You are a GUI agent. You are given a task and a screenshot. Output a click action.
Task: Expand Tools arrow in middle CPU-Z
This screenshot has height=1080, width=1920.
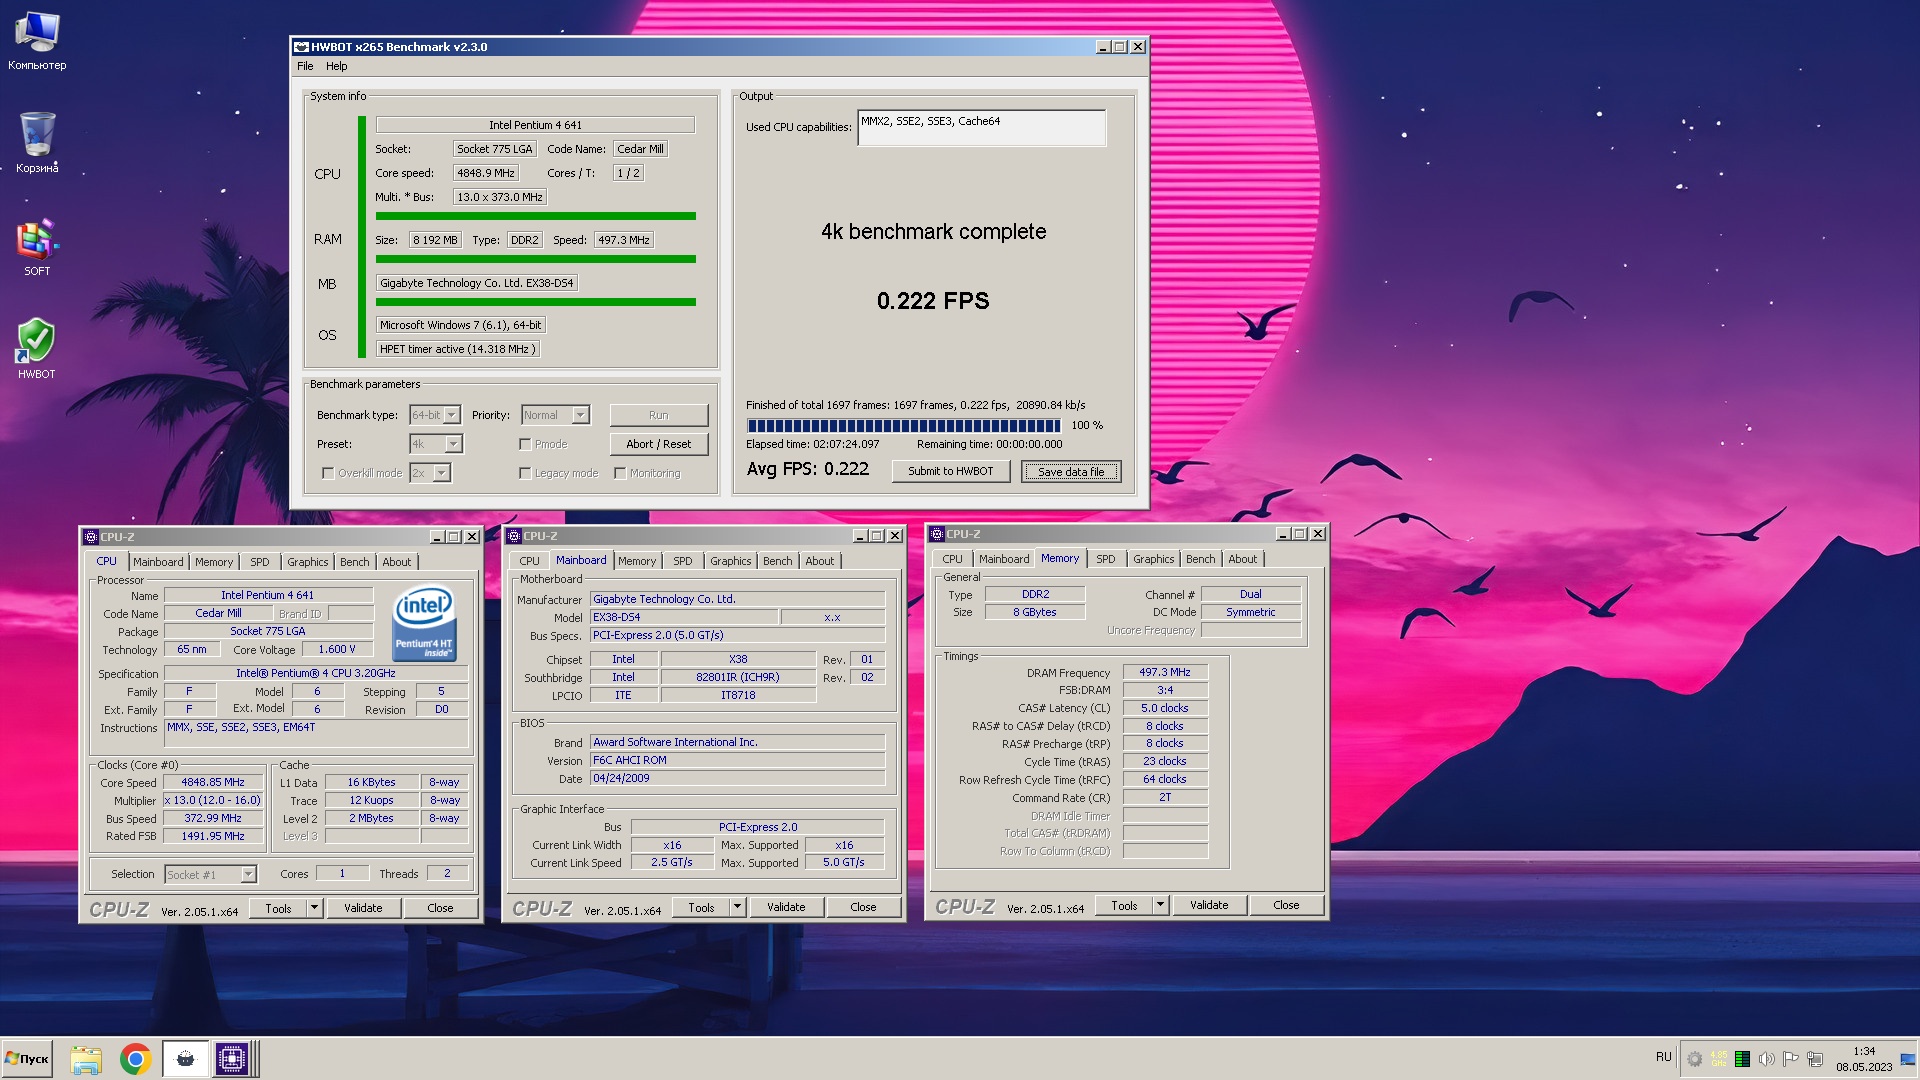pos(737,907)
